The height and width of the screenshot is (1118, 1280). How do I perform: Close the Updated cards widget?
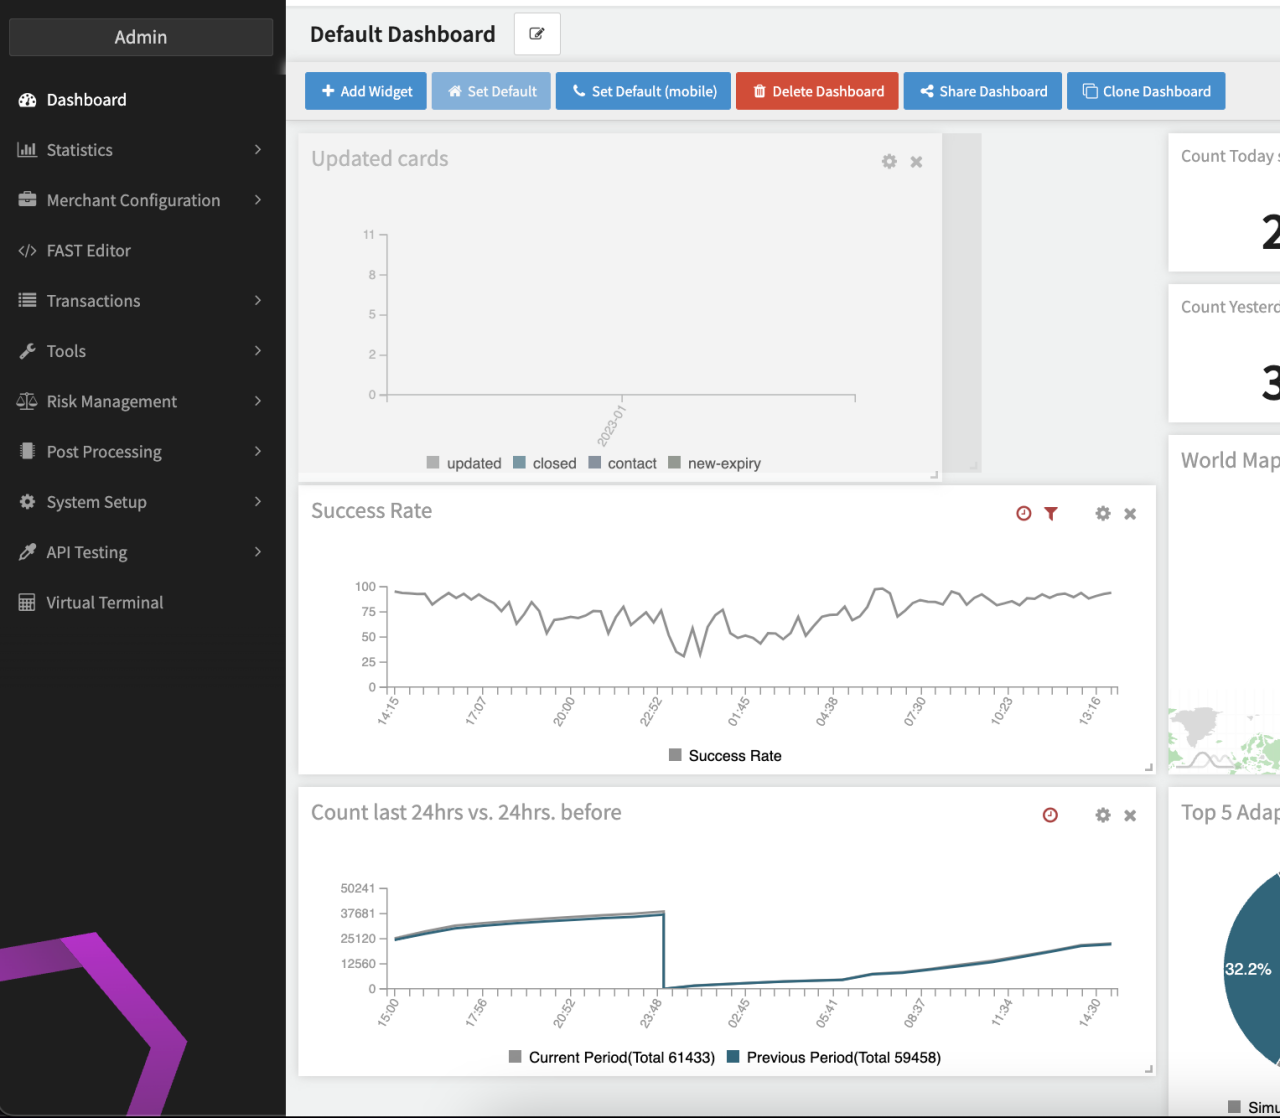pyautogui.click(x=916, y=162)
